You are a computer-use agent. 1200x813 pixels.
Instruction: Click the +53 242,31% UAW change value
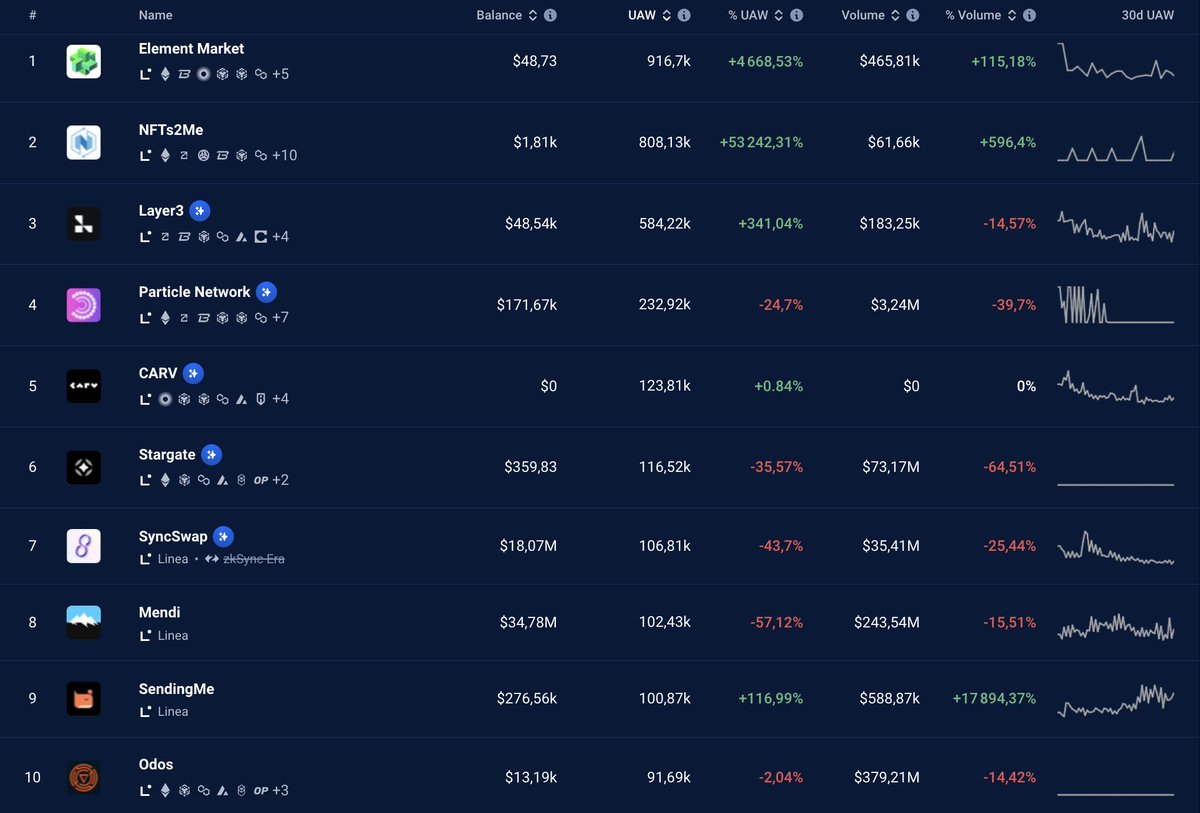click(761, 142)
